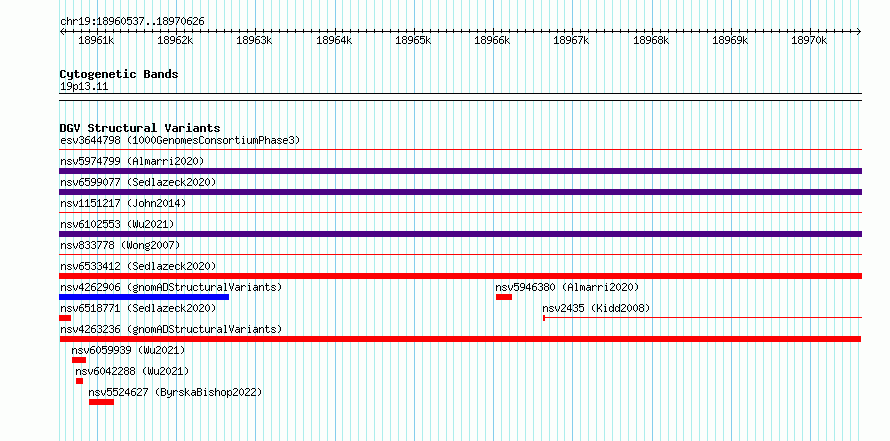Click tiny red bar of nsv6042288

tap(79, 381)
